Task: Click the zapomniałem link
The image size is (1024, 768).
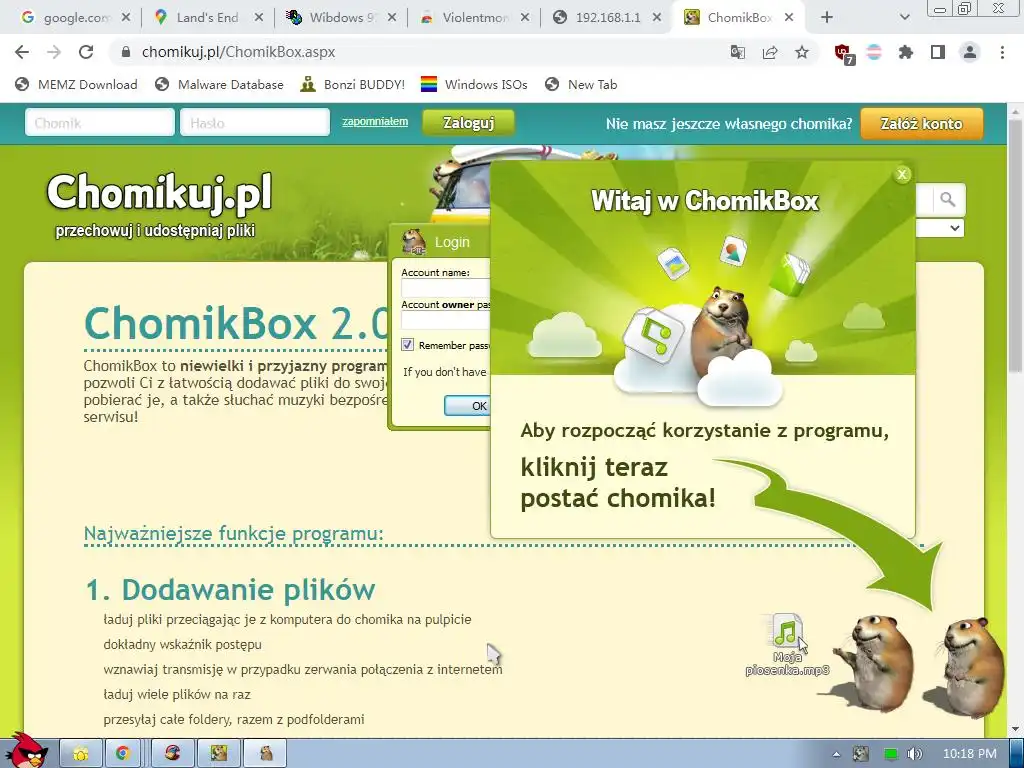Action: coord(375,121)
